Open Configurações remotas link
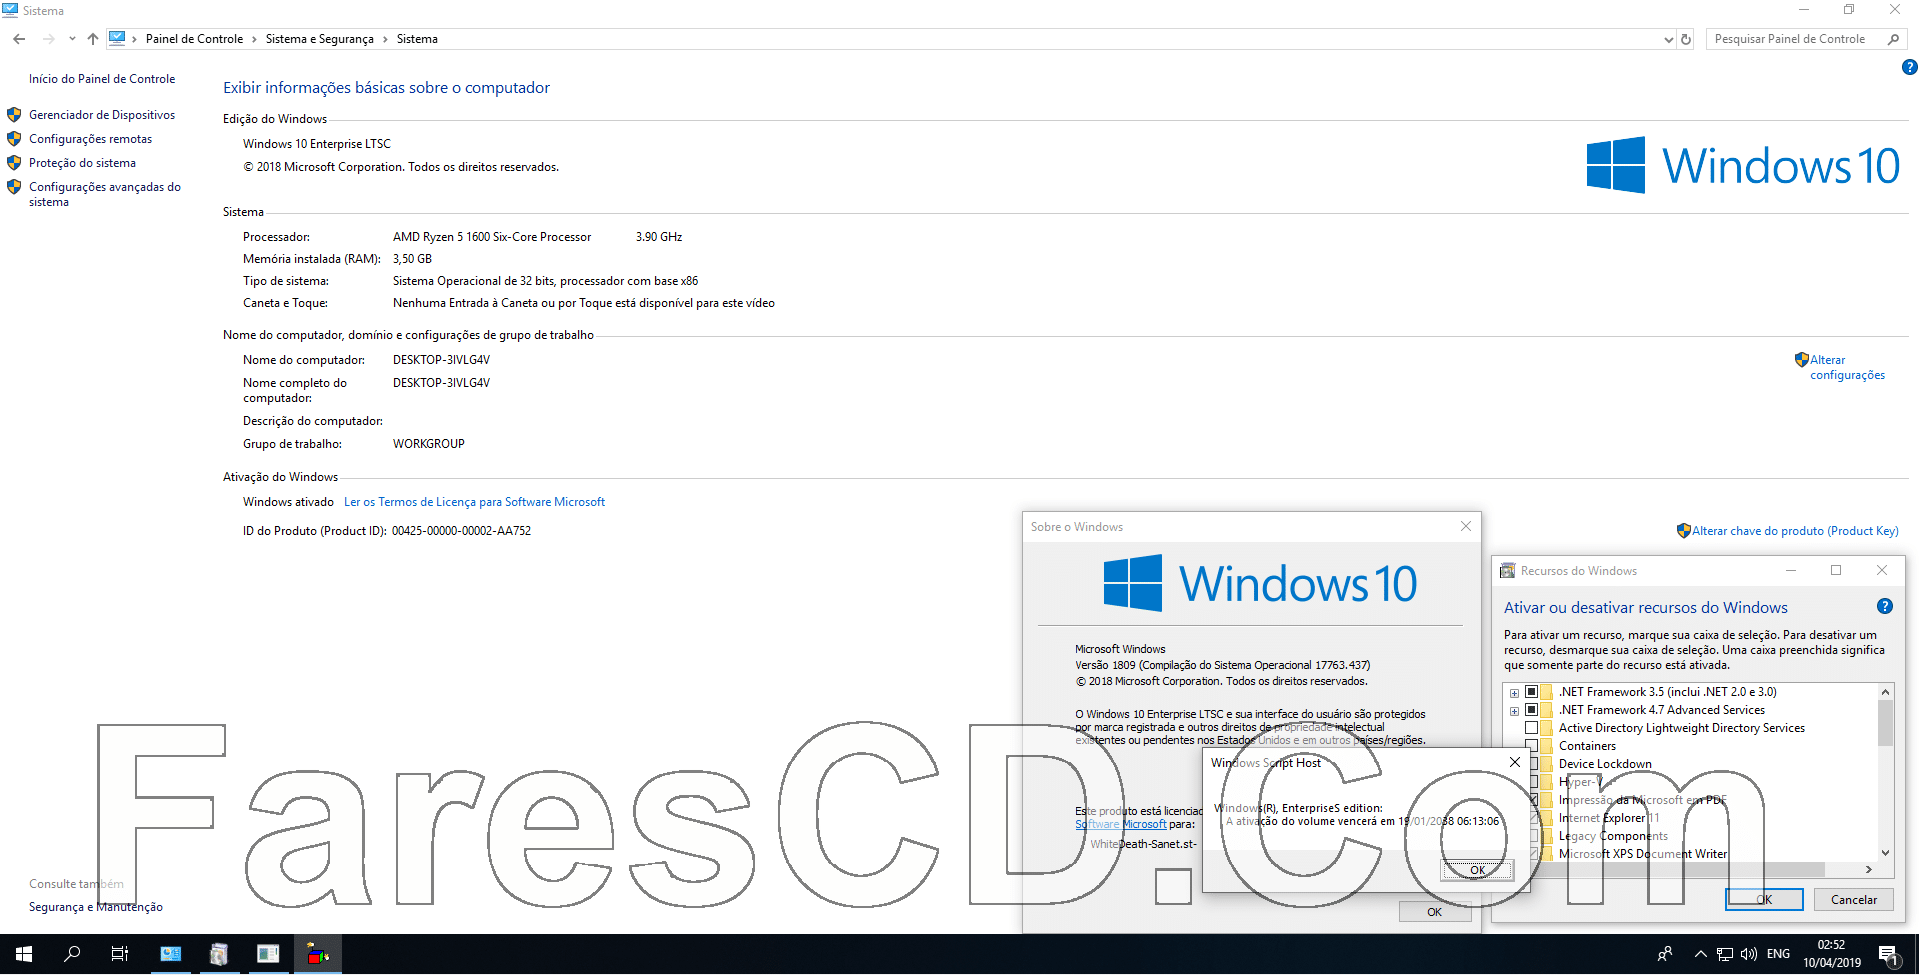1919x975 pixels. tap(90, 139)
